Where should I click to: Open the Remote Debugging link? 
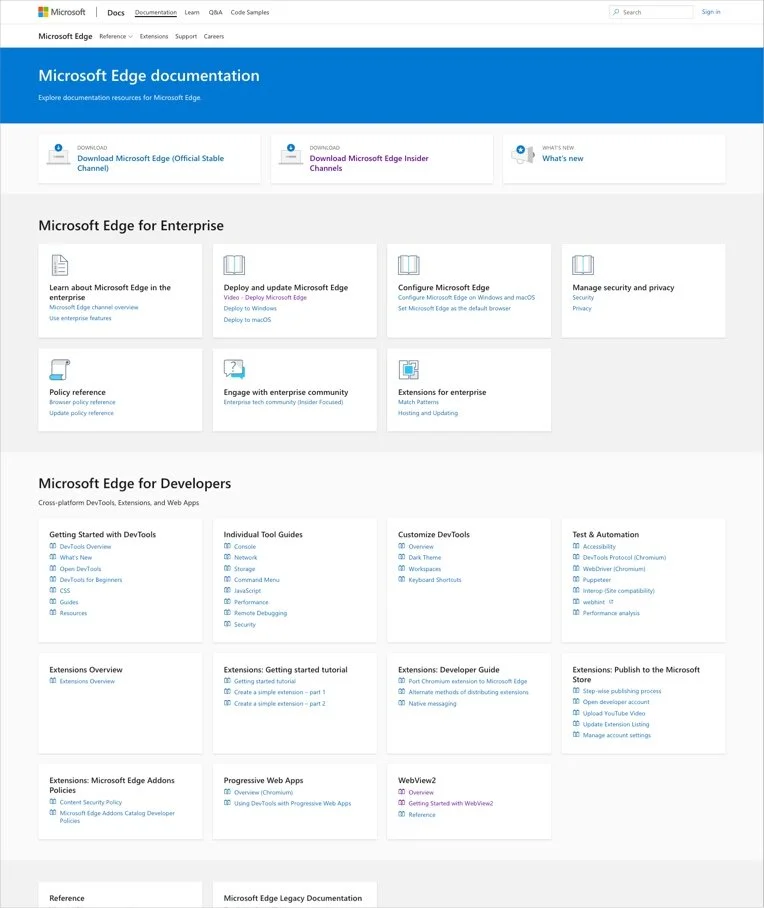pos(261,613)
